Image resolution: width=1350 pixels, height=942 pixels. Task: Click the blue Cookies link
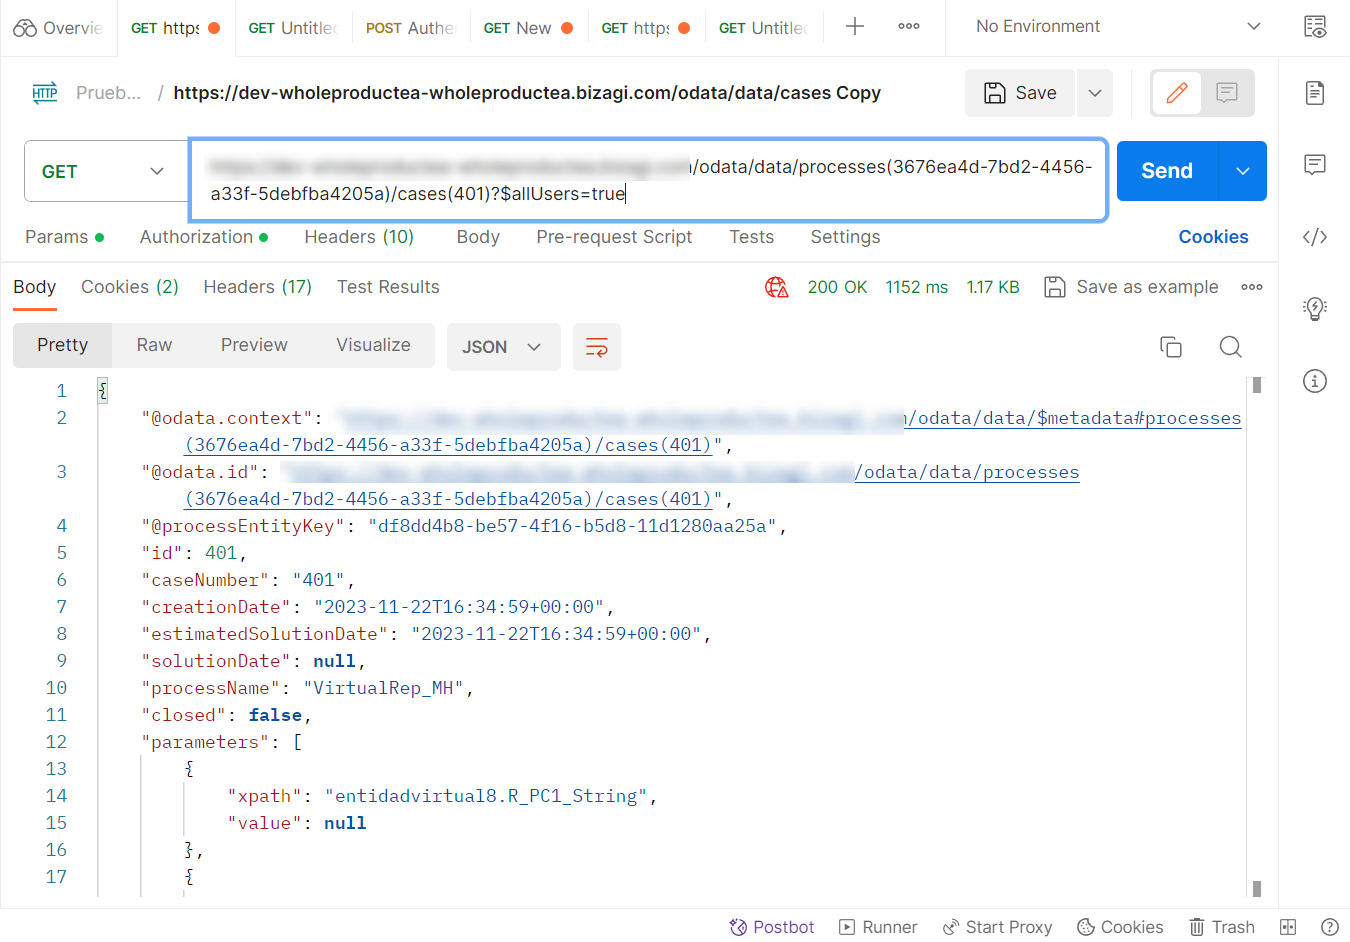pyautogui.click(x=1213, y=237)
